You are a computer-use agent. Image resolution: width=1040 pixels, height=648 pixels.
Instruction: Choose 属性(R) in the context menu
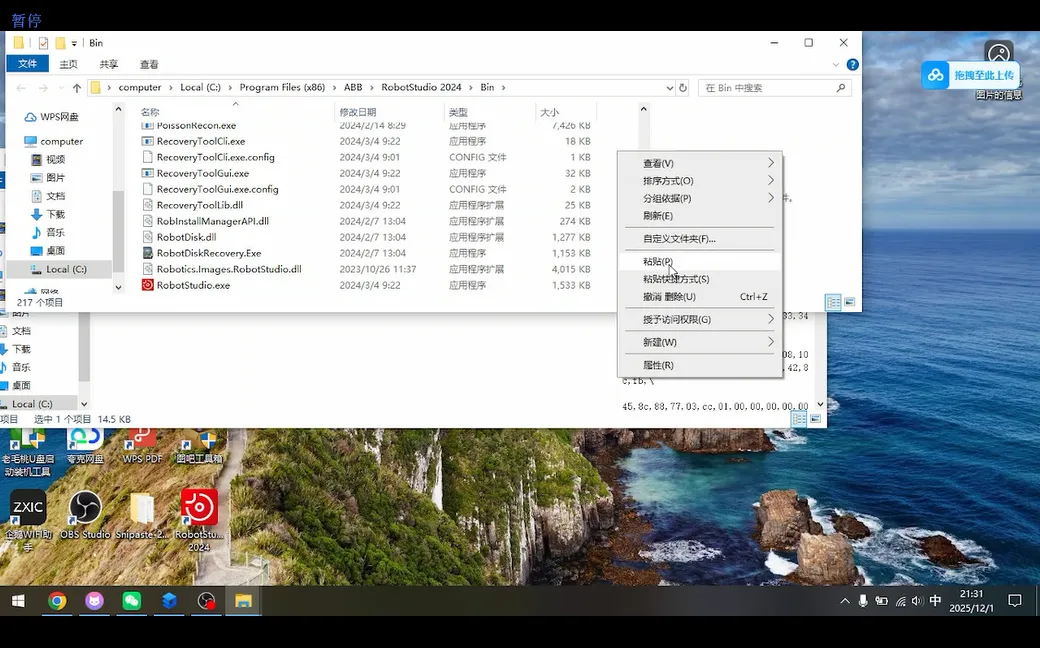click(700, 365)
